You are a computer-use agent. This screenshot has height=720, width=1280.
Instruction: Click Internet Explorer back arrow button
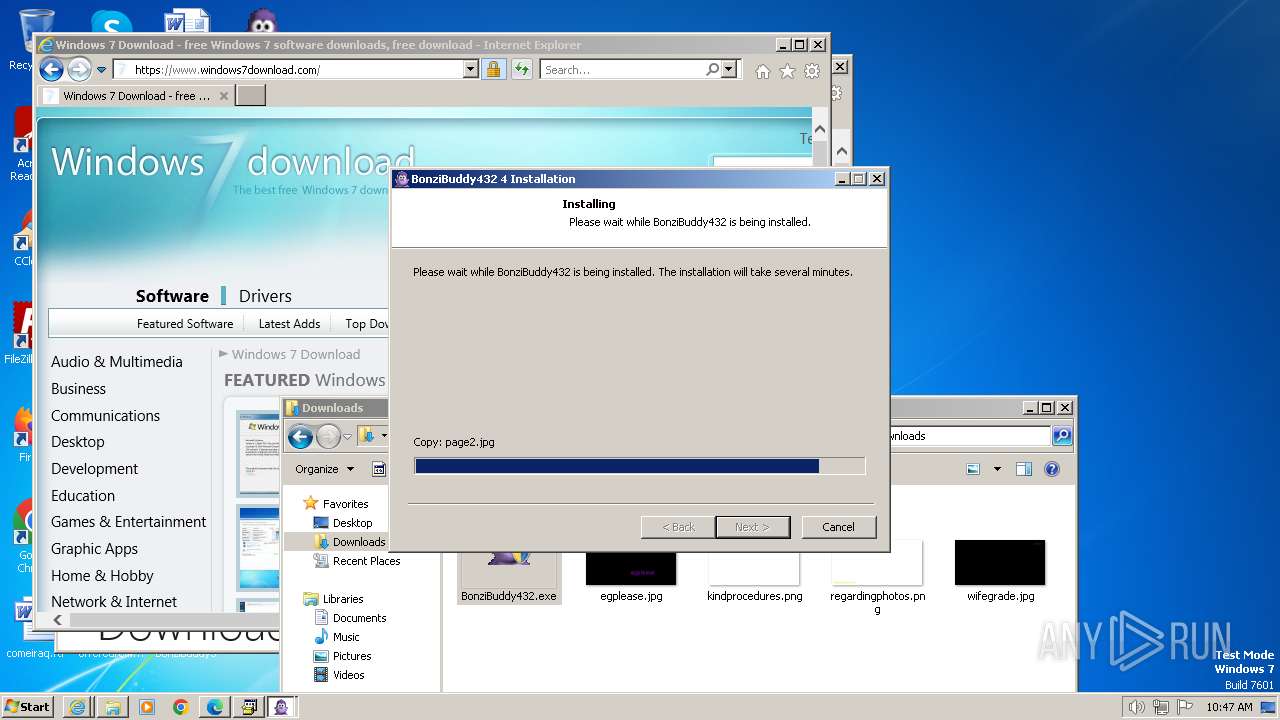coord(51,69)
